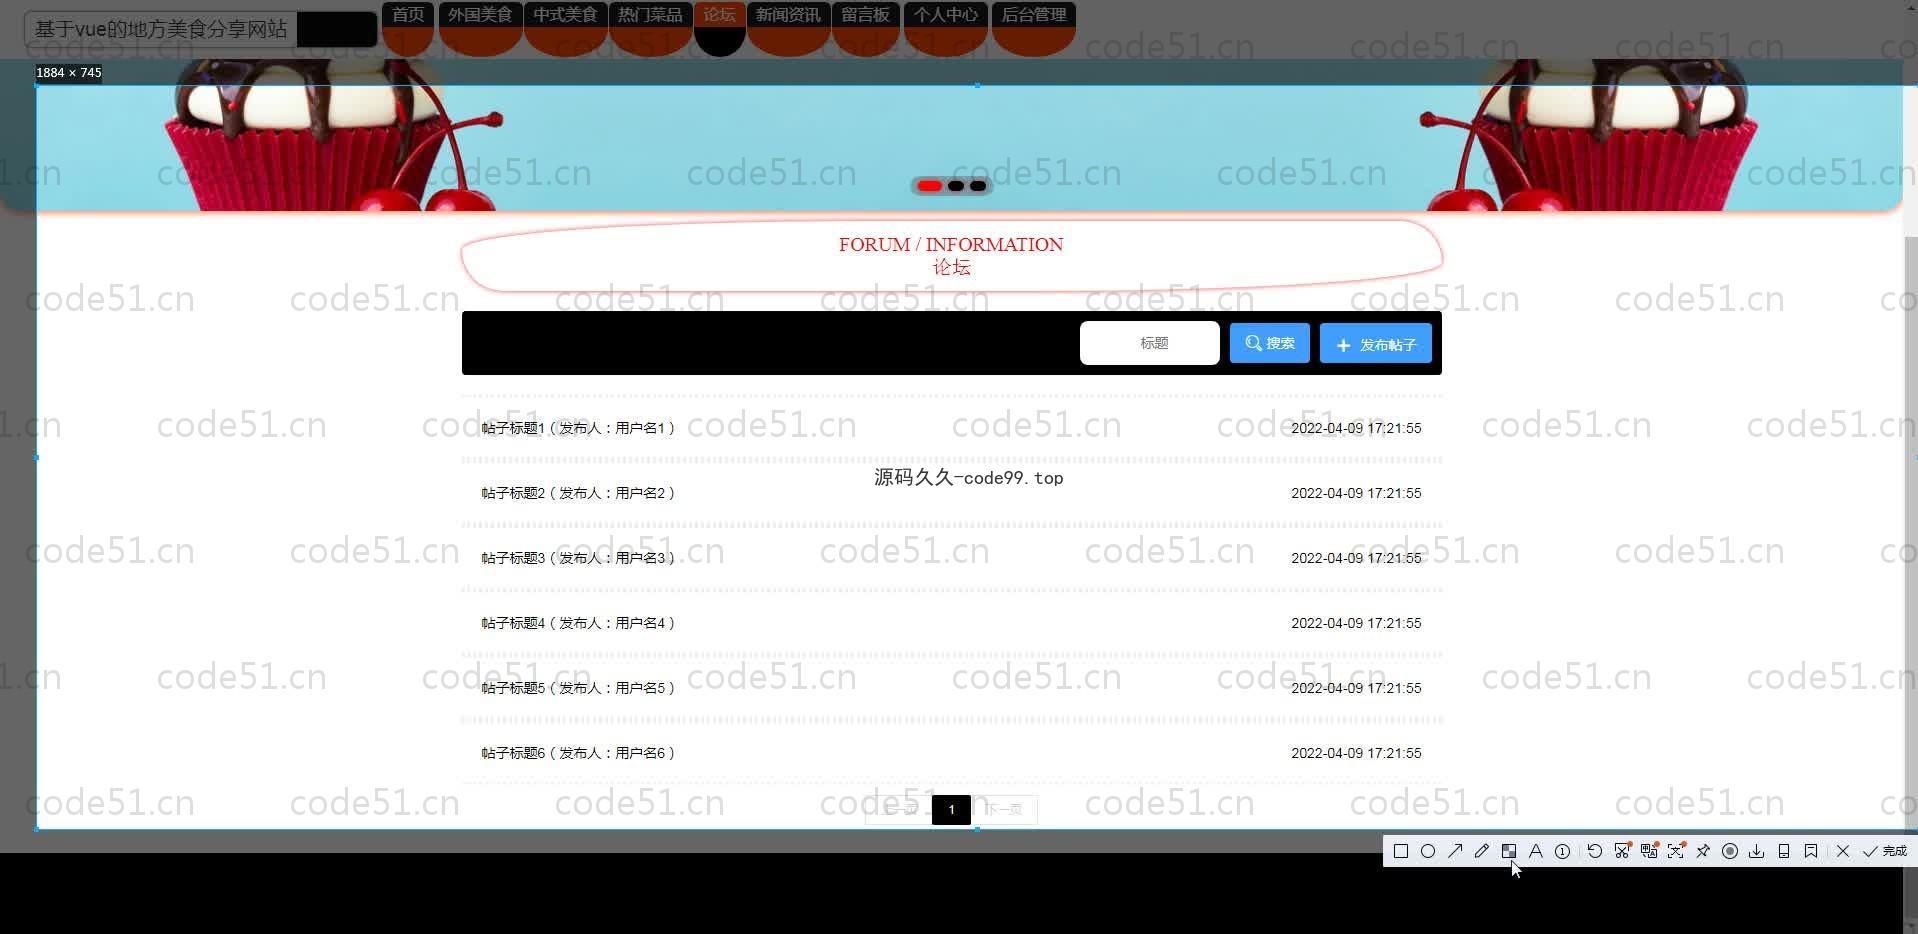
Task: Select the first red carousel indicator
Action: click(x=929, y=186)
